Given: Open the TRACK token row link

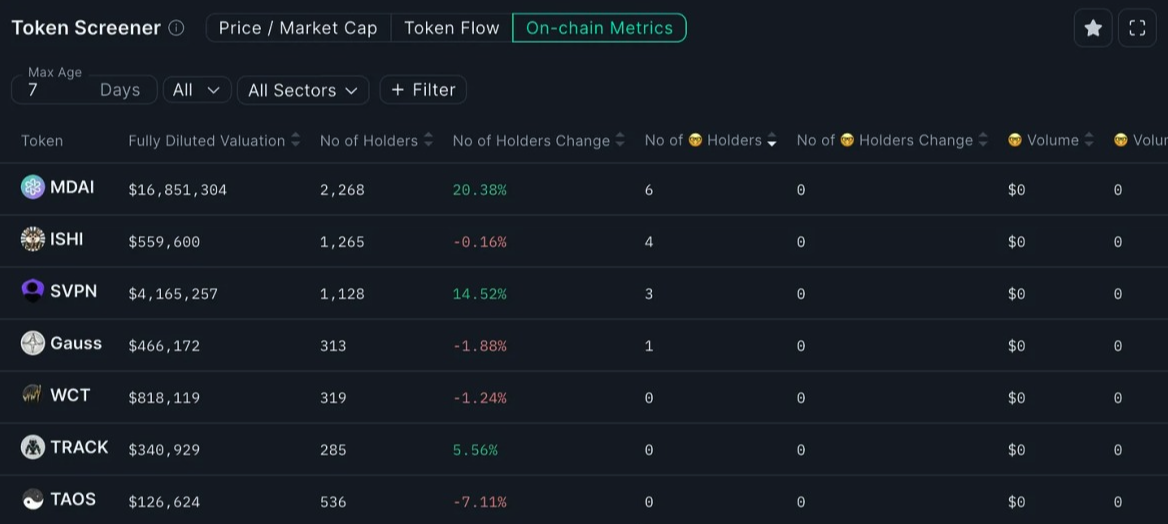Looking at the screenshot, I should pyautogui.click(x=79, y=447).
